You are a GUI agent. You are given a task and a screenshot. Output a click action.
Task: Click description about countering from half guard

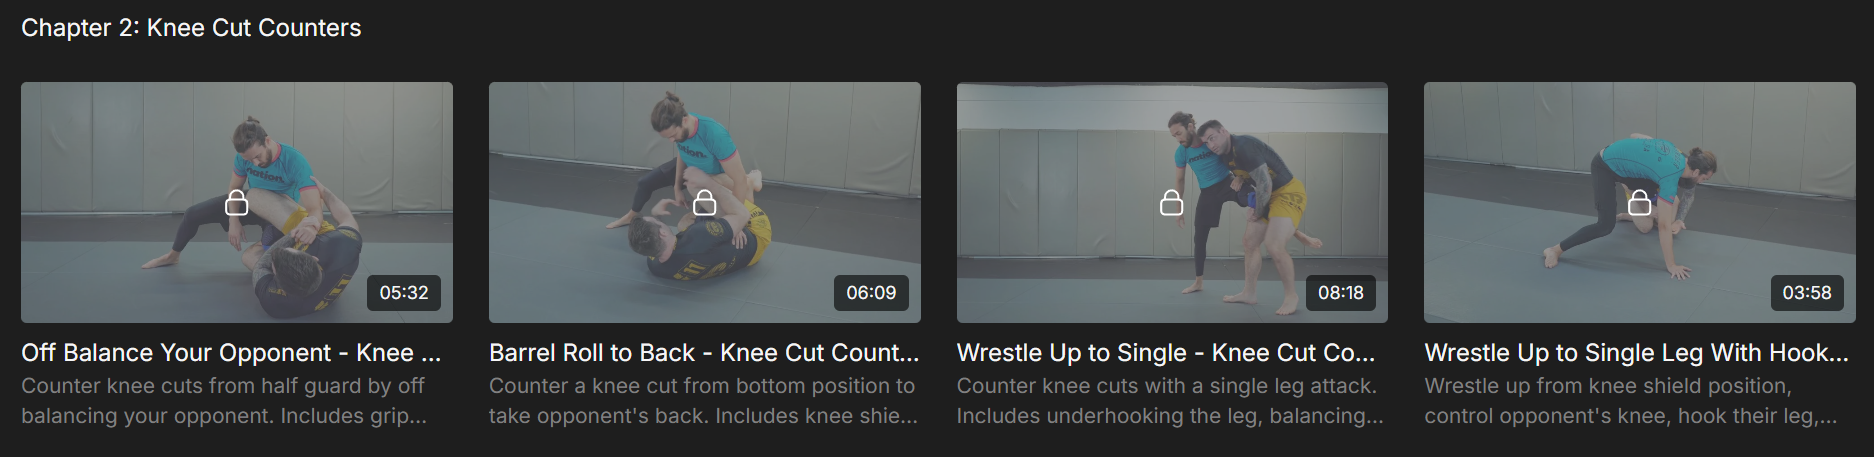[224, 401]
